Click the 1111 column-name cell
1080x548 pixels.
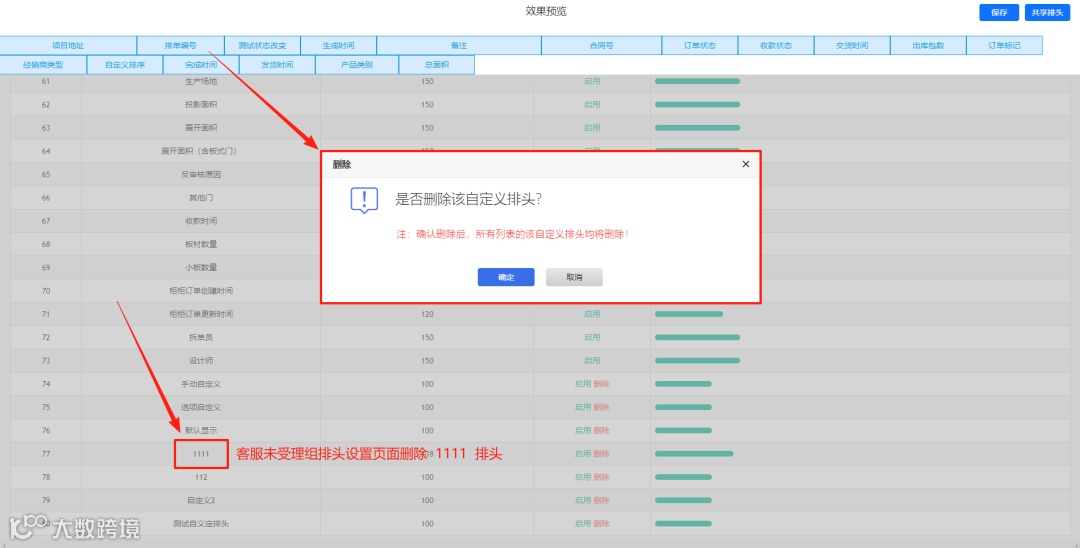click(201, 454)
